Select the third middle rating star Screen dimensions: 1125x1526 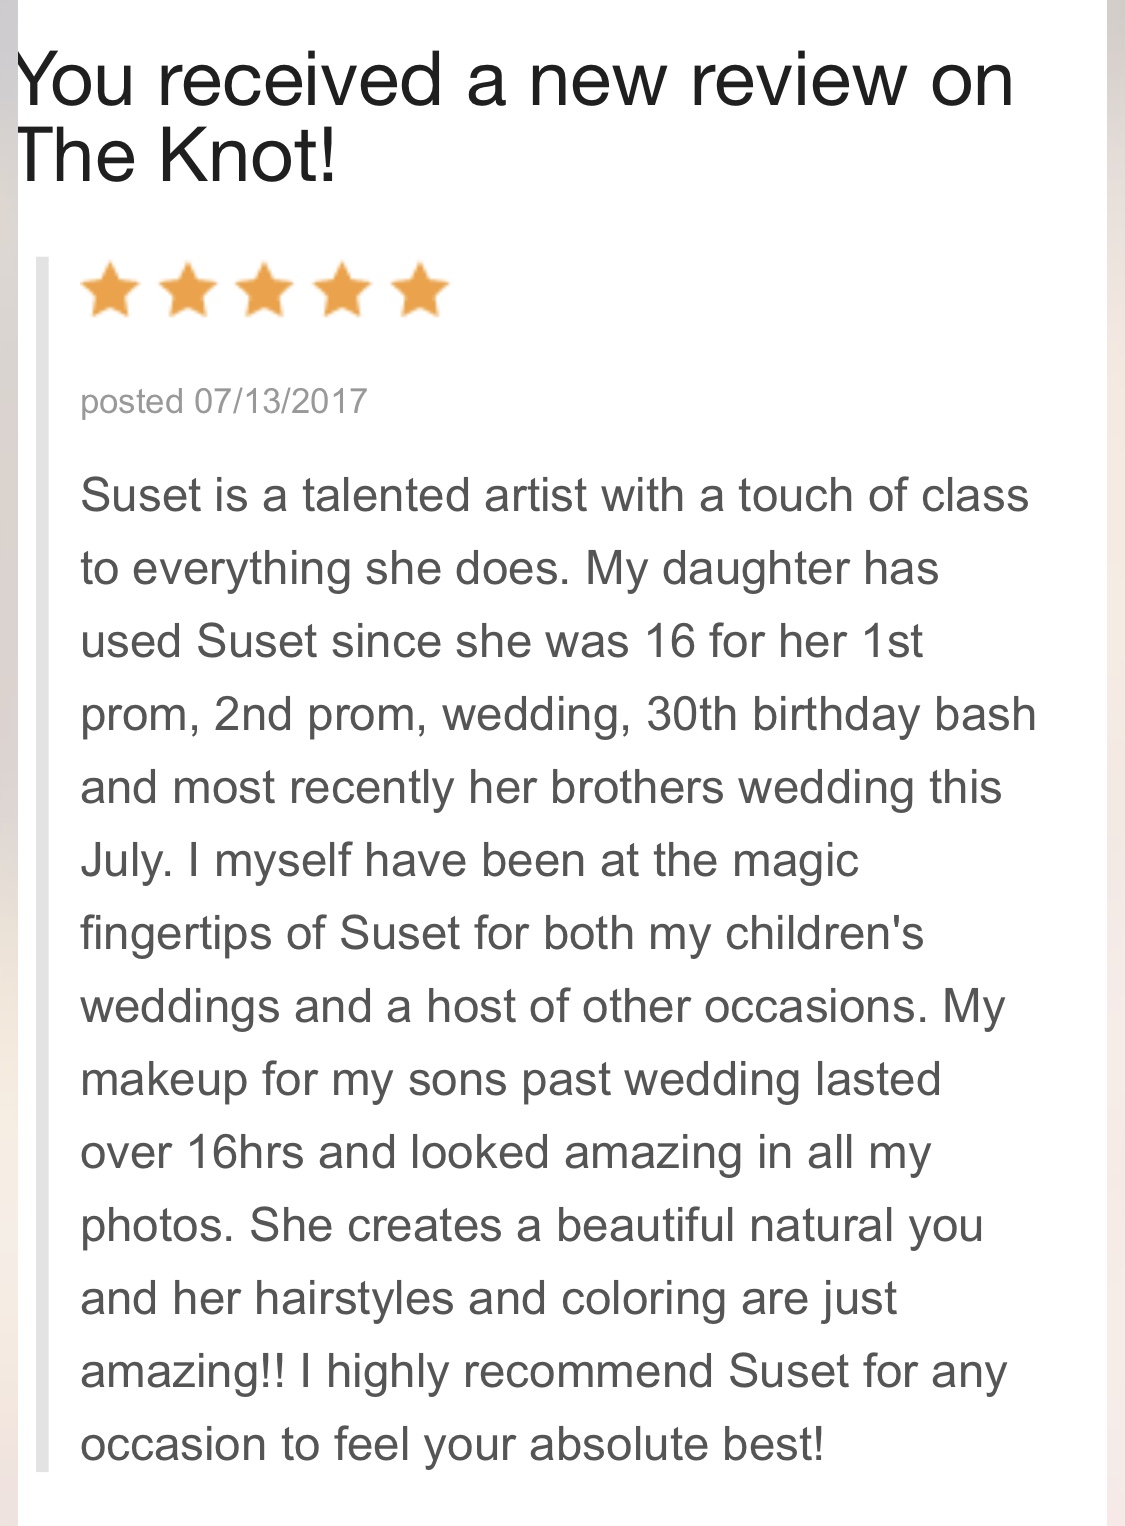click(x=265, y=290)
